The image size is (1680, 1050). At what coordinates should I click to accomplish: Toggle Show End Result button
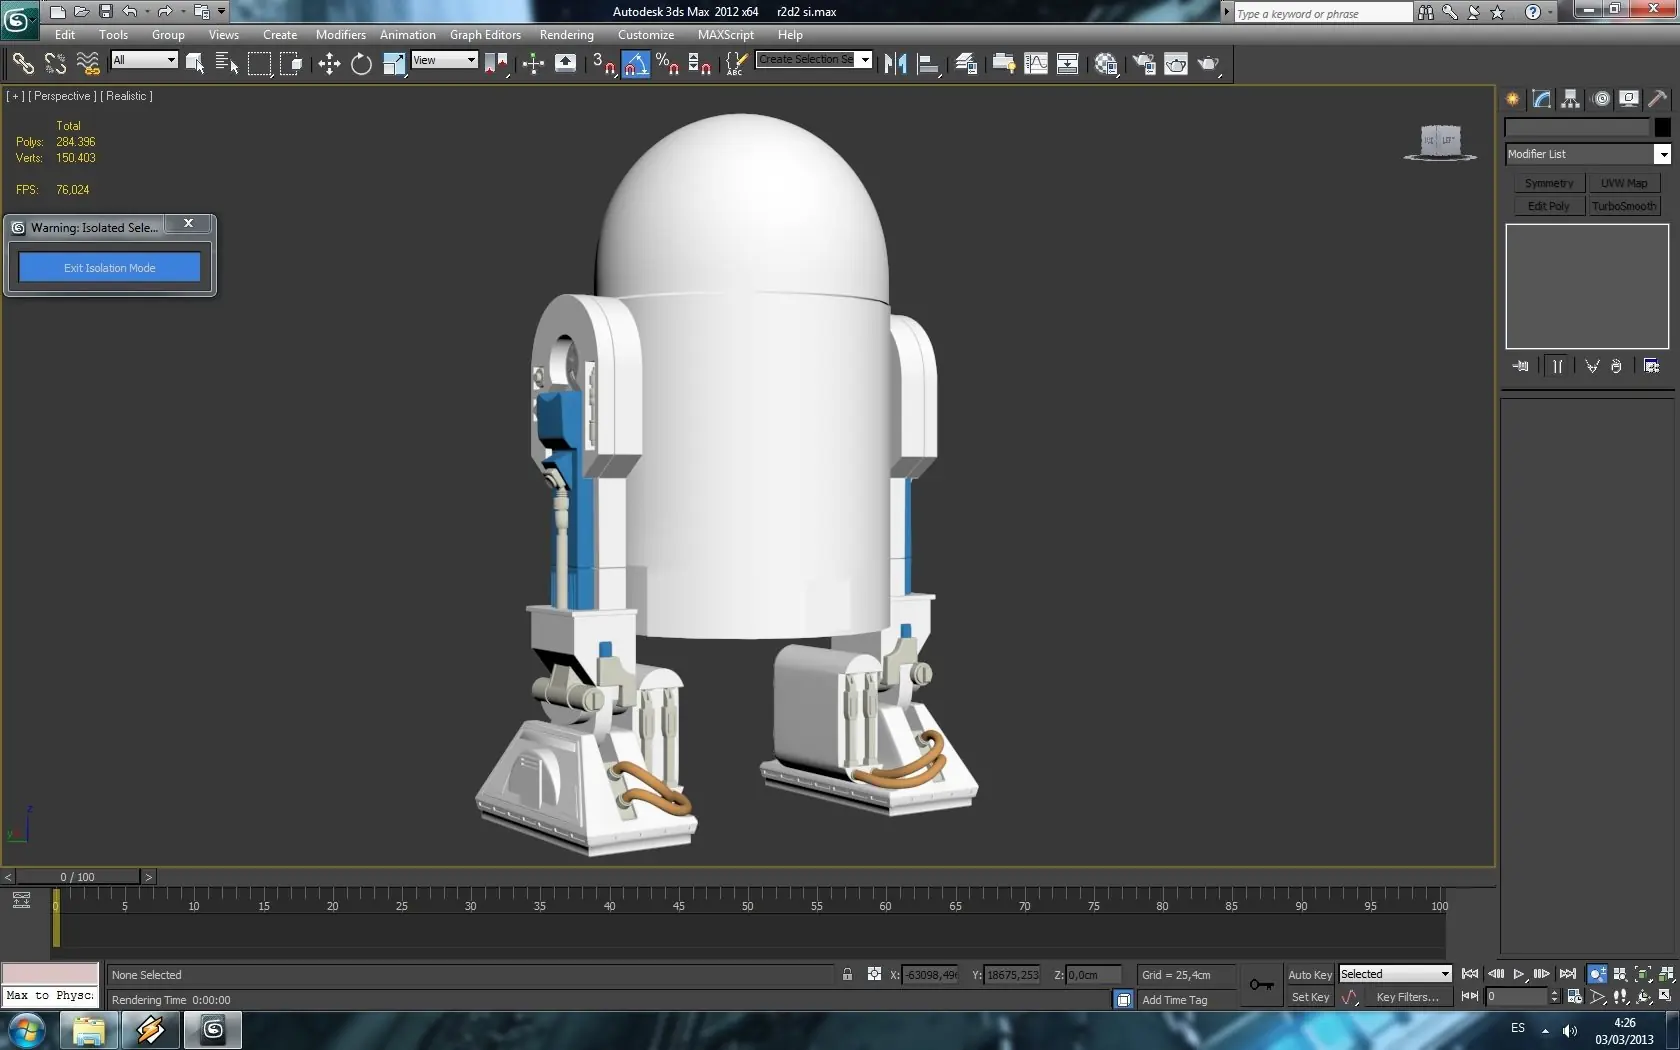tap(1557, 366)
